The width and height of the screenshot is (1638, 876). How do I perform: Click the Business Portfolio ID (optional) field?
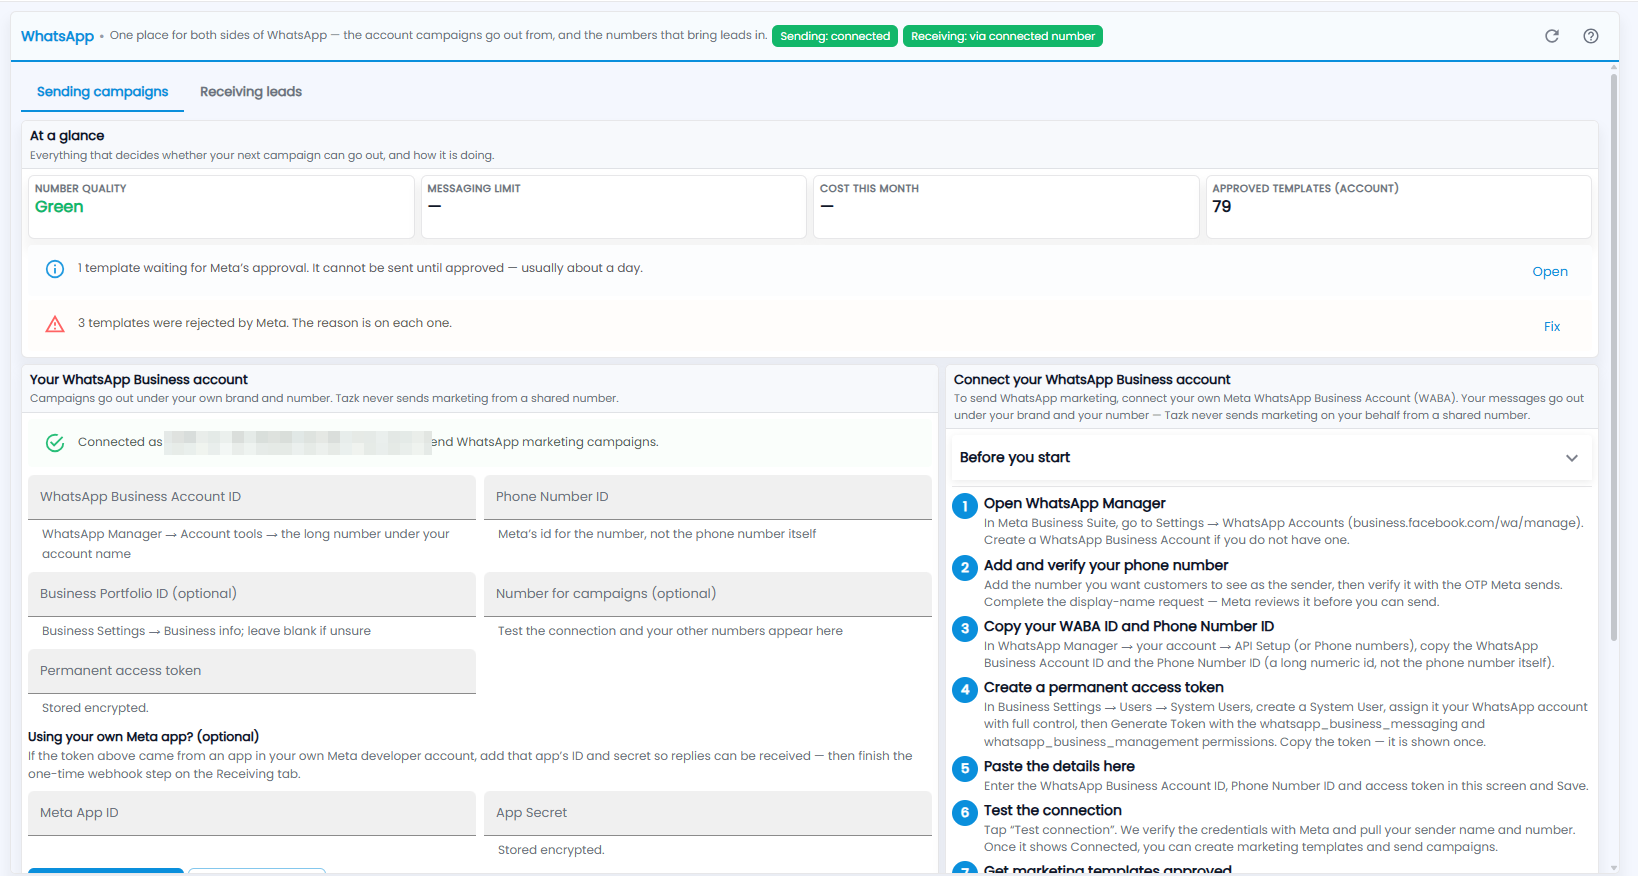252,594
